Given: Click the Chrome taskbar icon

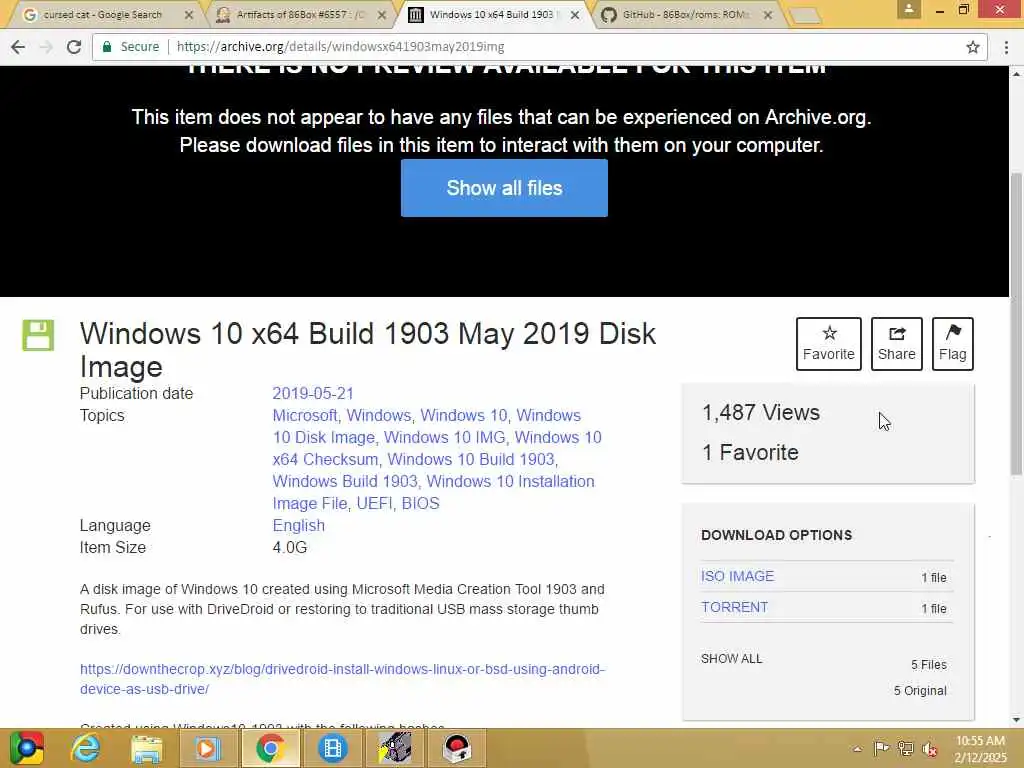Looking at the screenshot, I should point(270,748).
